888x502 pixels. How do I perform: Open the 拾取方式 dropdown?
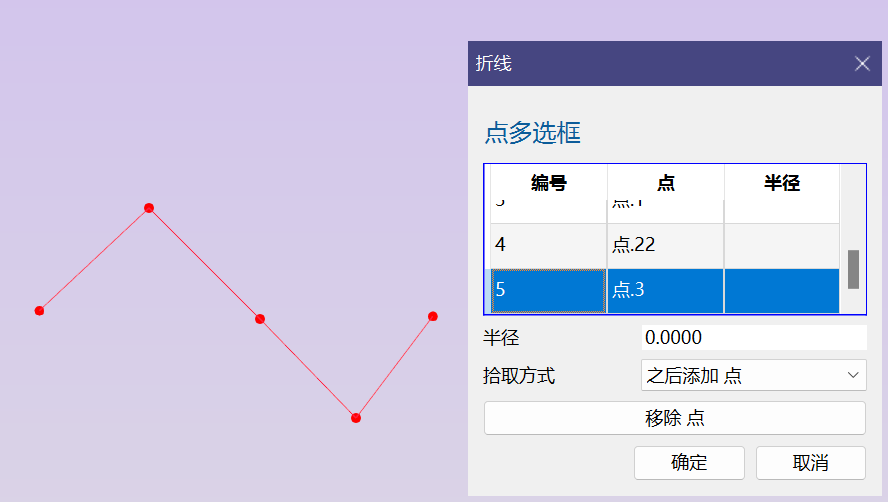pyautogui.click(x=752, y=376)
